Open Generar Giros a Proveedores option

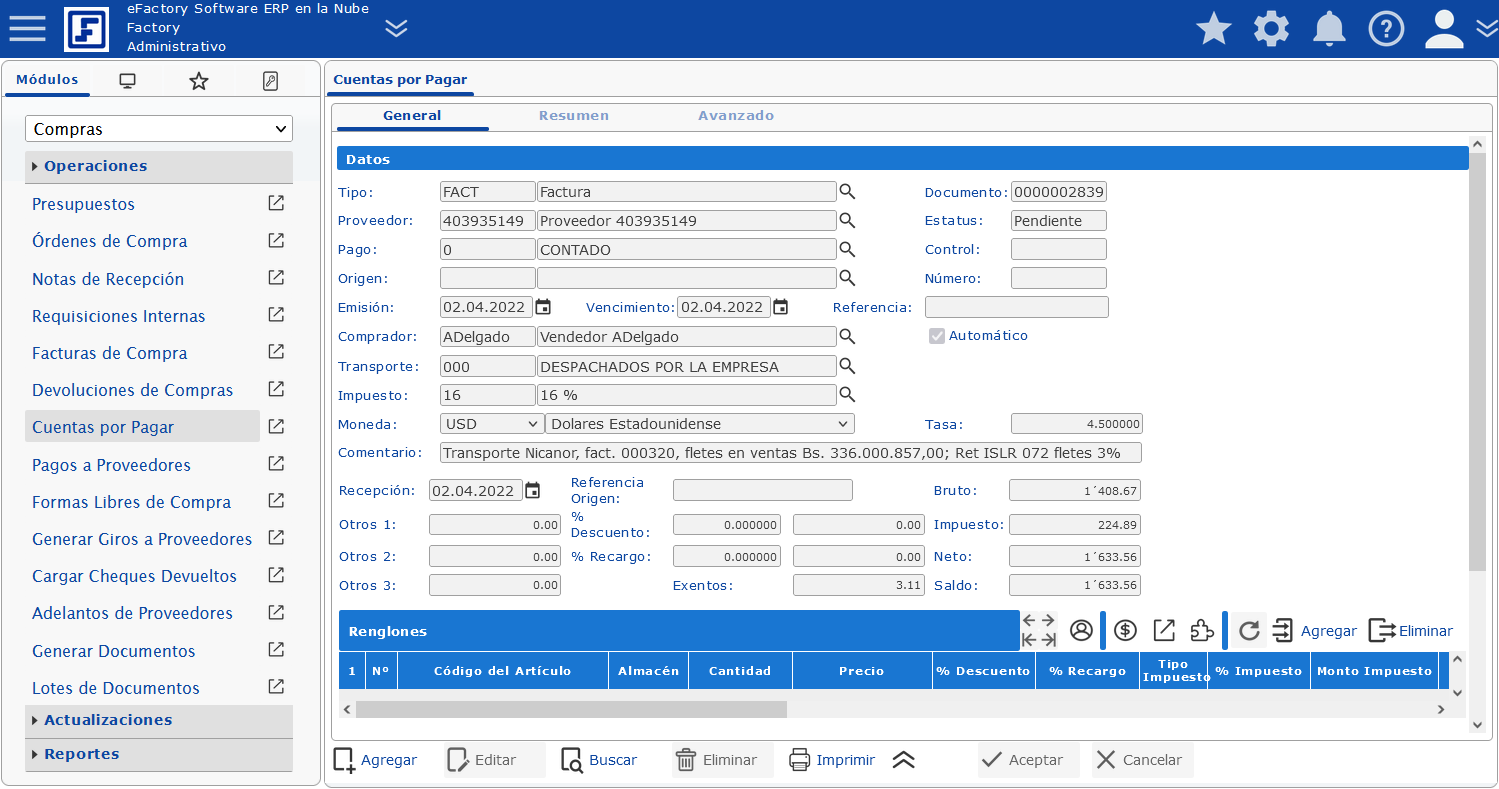(x=142, y=539)
